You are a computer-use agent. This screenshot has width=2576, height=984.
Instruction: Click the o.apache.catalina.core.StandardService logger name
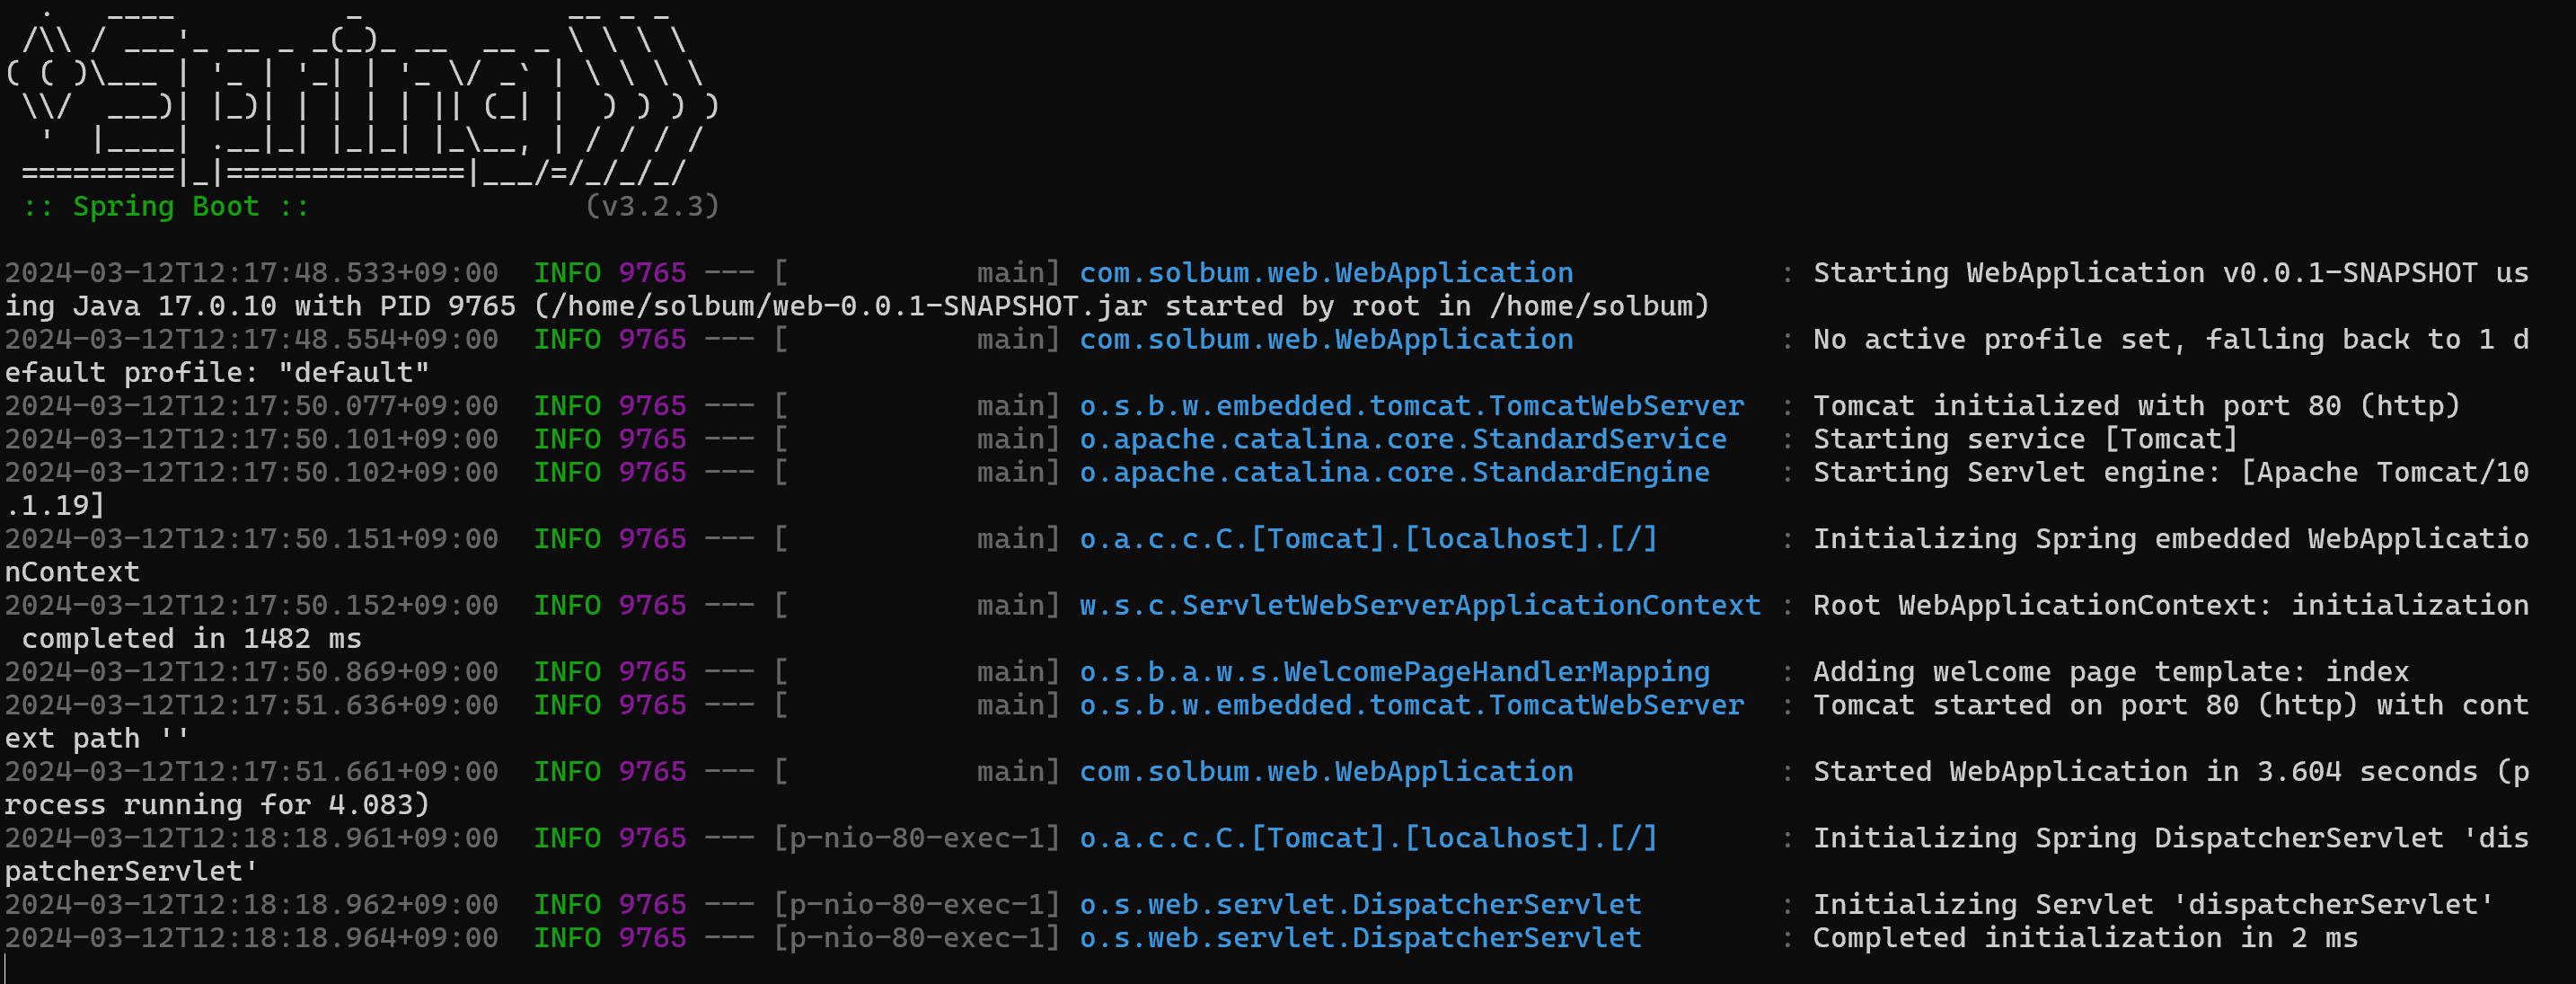click(x=1402, y=439)
